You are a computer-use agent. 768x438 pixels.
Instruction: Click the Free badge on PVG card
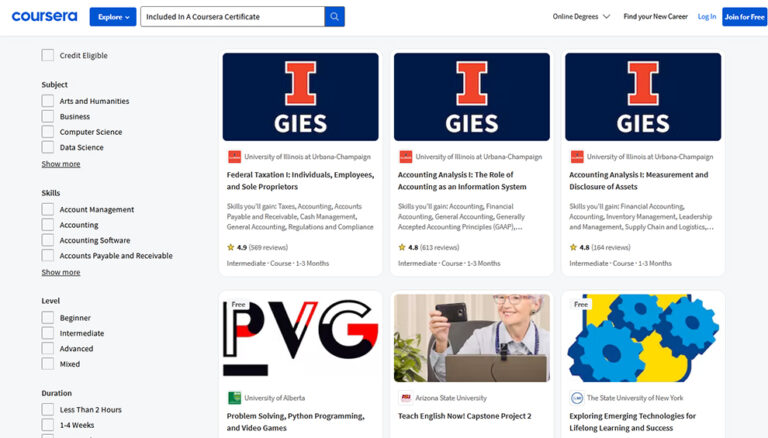click(x=238, y=304)
